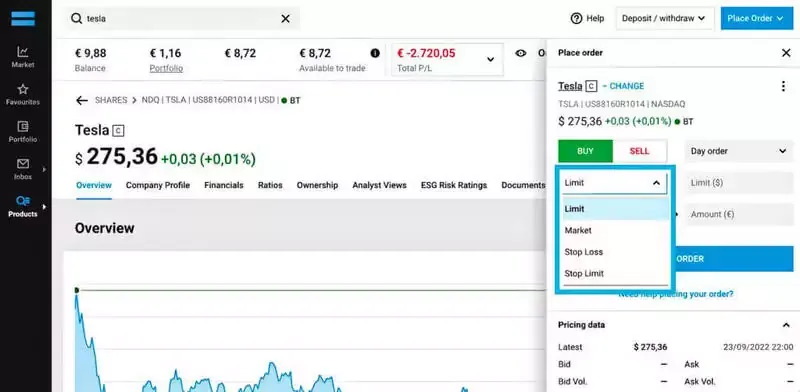Click into the Amount (€) field
The image size is (800, 392).
(738, 214)
